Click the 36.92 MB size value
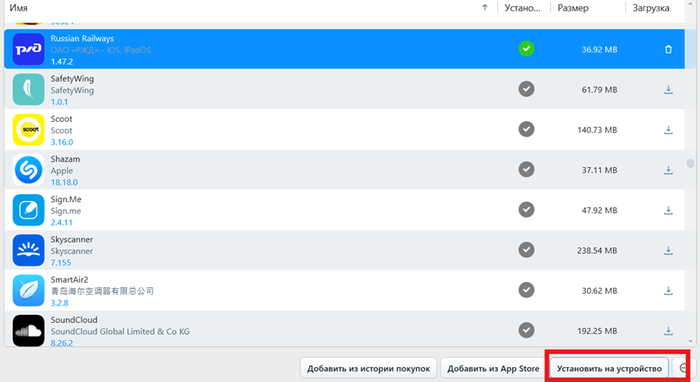Image resolution: width=700 pixels, height=382 pixels. coord(599,50)
